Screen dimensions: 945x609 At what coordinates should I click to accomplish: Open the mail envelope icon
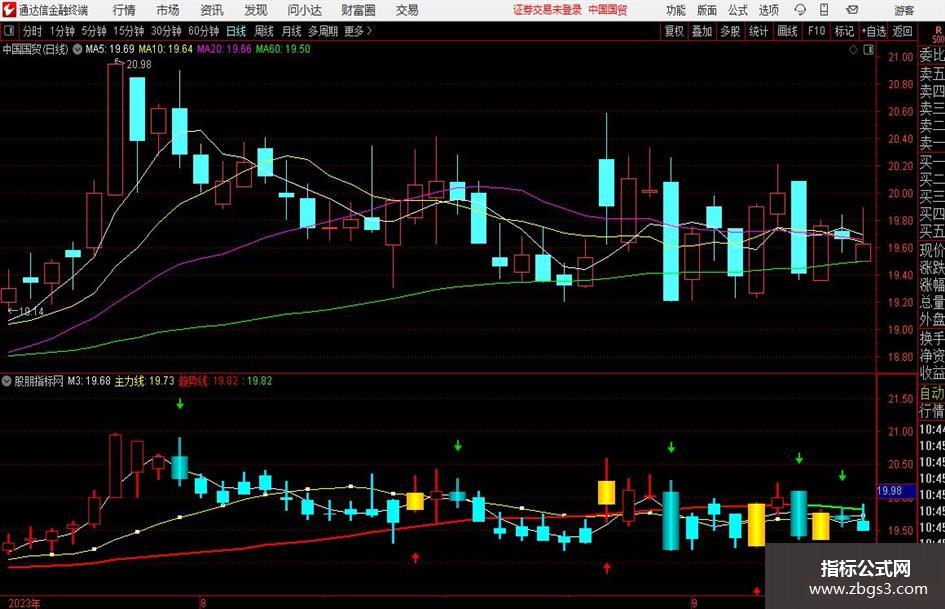click(852, 10)
